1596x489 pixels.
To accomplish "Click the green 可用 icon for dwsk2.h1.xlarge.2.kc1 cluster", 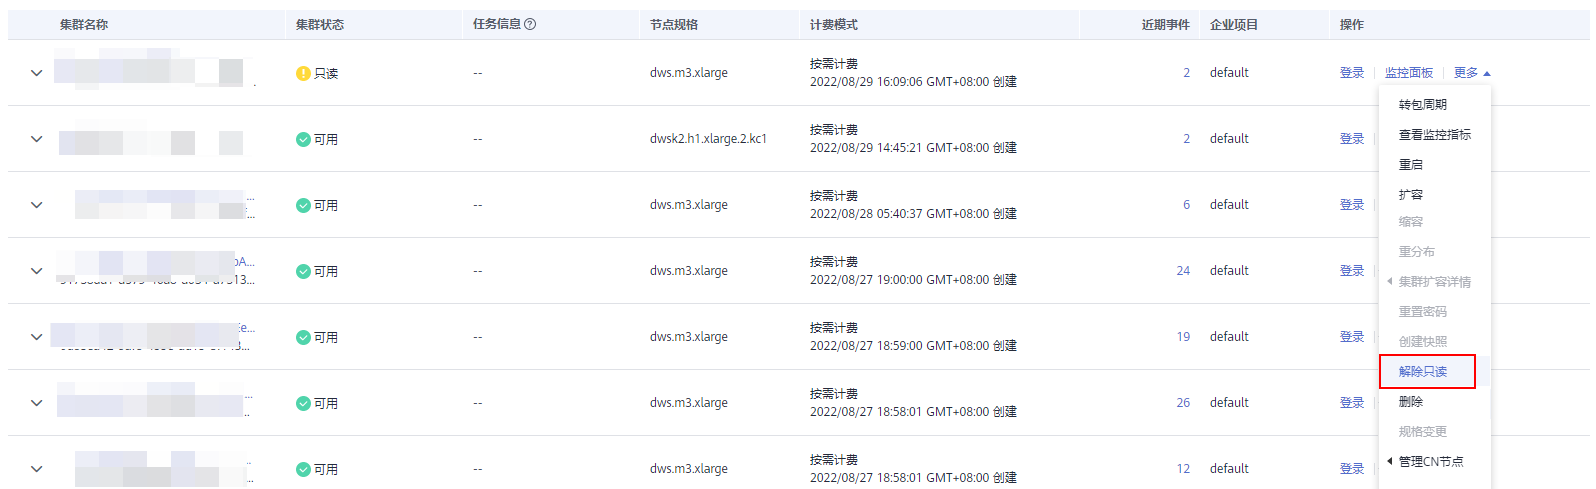I will click(x=303, y=139).
